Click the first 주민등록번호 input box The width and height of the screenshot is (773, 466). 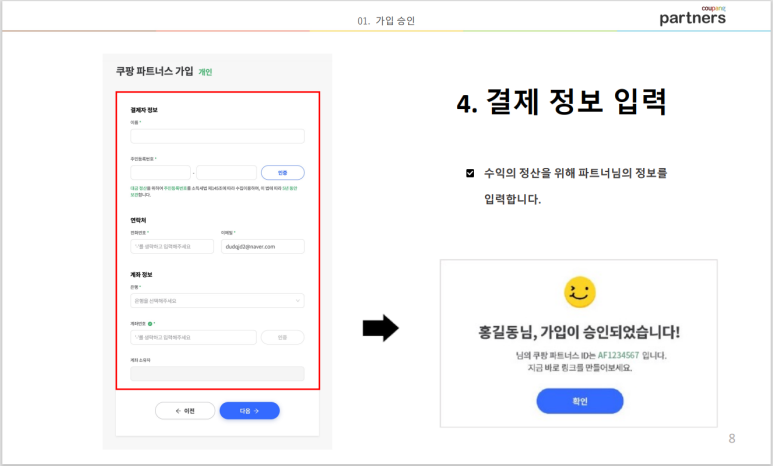(x=160, y=173)
